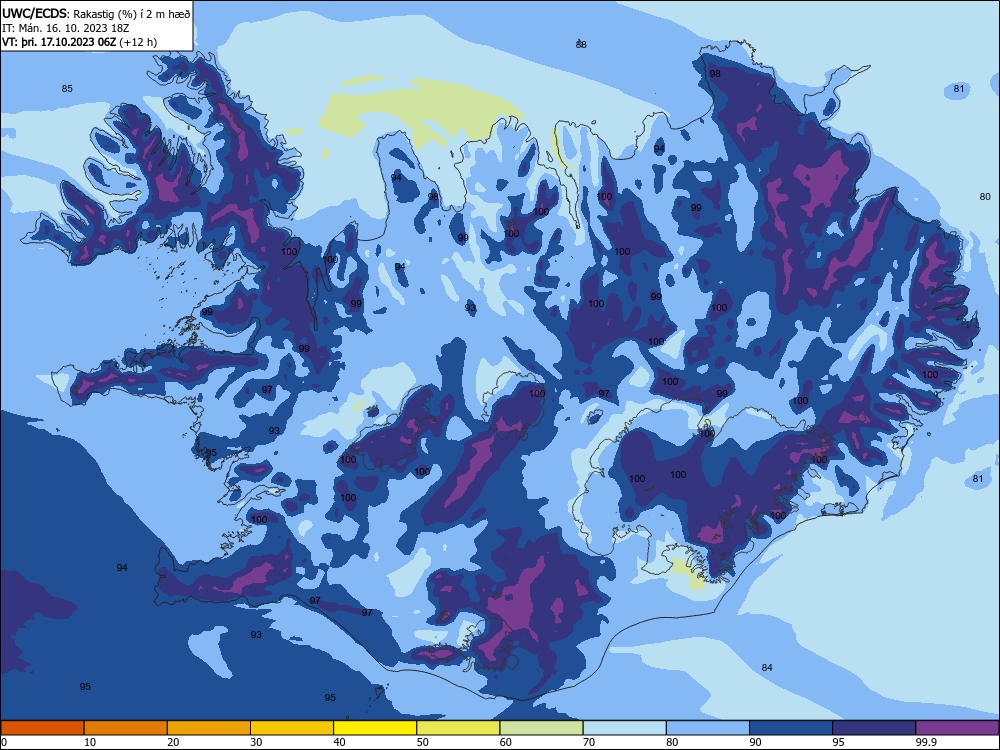Click the 70 legend label
The width and height of the screenshot is (1000, 750).
click(589, 742)
